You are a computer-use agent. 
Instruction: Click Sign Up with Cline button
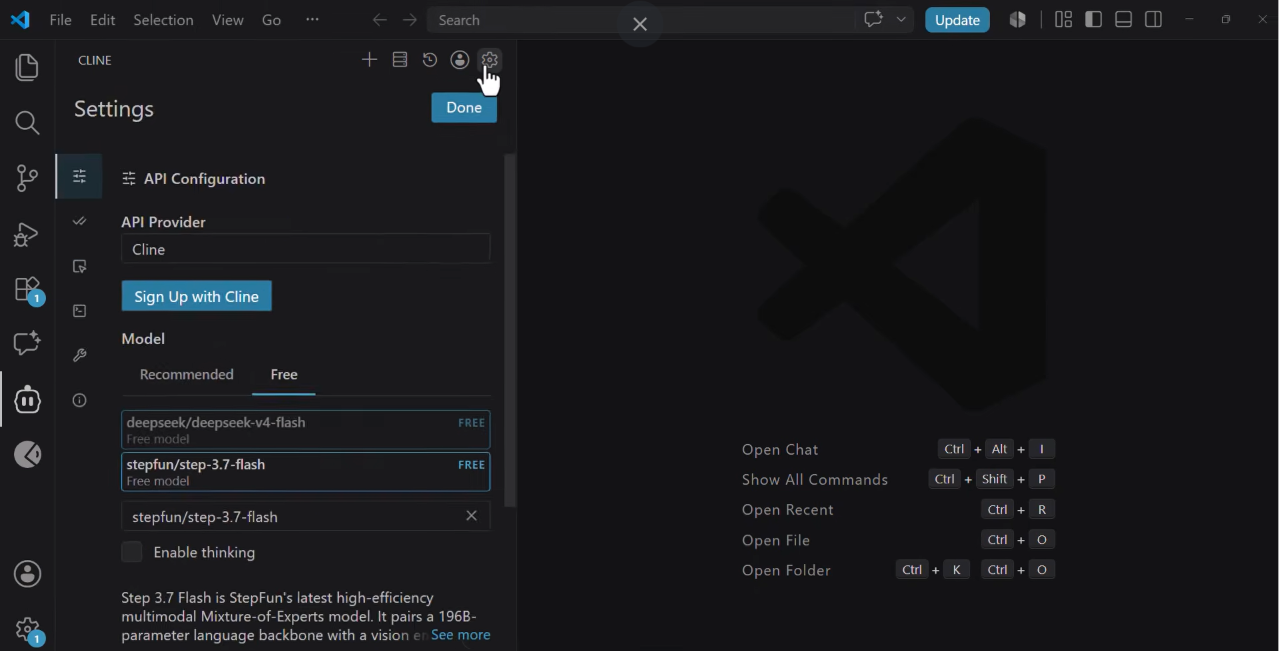click(x=197, y=296)
